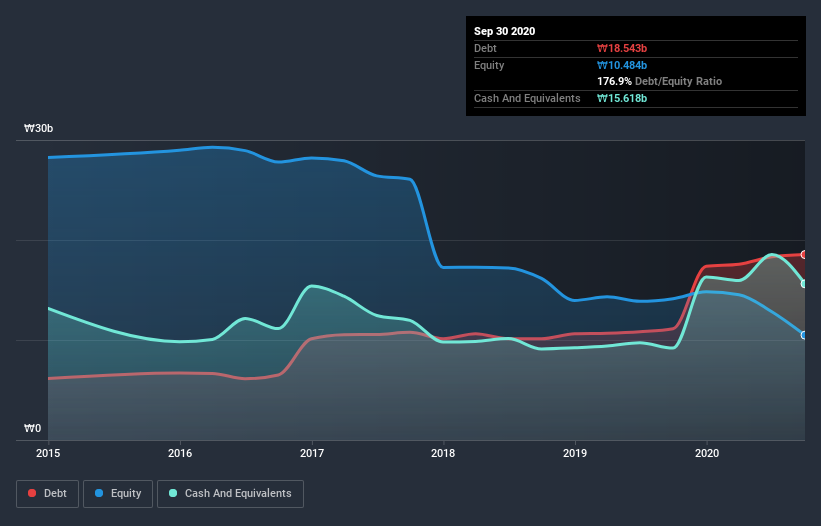Click the 2019 x-axis label
The height and width of the screenshot is (526, 821).
tap(575, 453)
